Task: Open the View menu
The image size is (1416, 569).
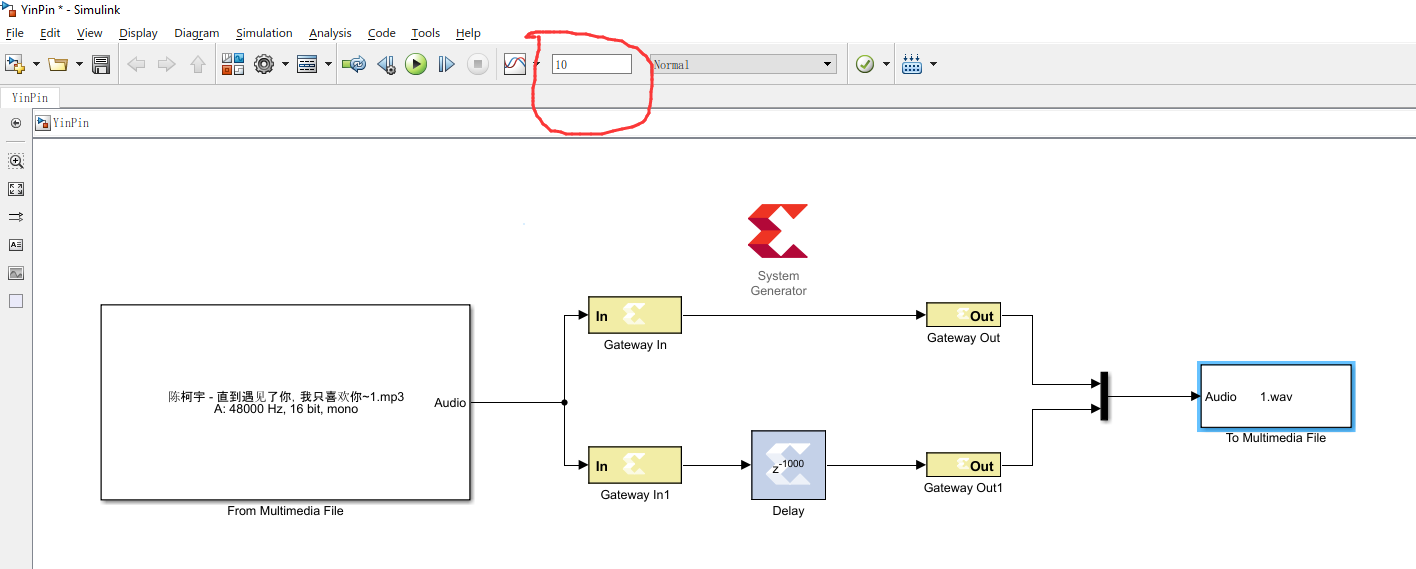Action: [x=90, y=33]
